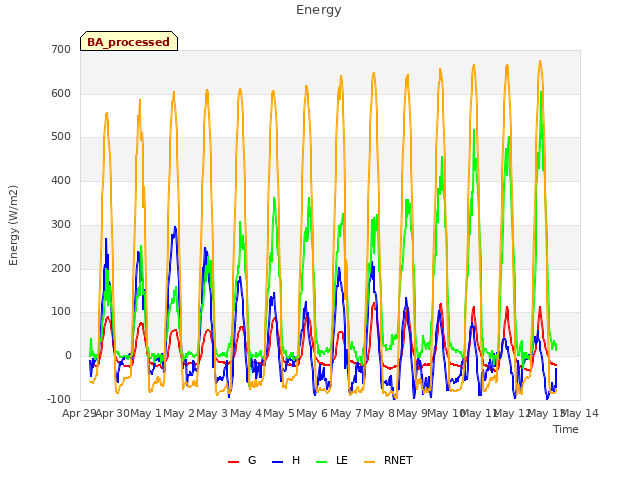Click the May 5 x-axis label

pyautogui.click(x=279, y=413)
